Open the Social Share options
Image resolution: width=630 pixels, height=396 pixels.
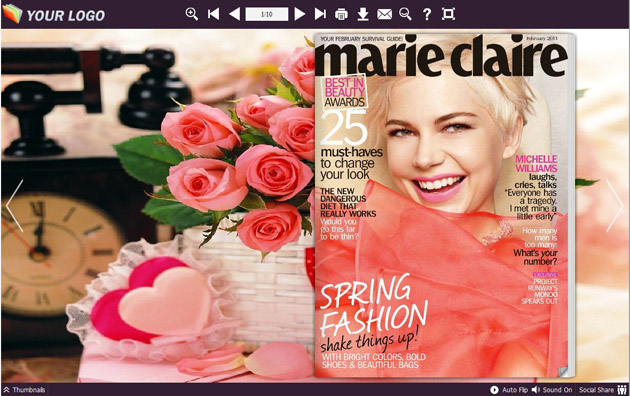[x=603, y=390]
